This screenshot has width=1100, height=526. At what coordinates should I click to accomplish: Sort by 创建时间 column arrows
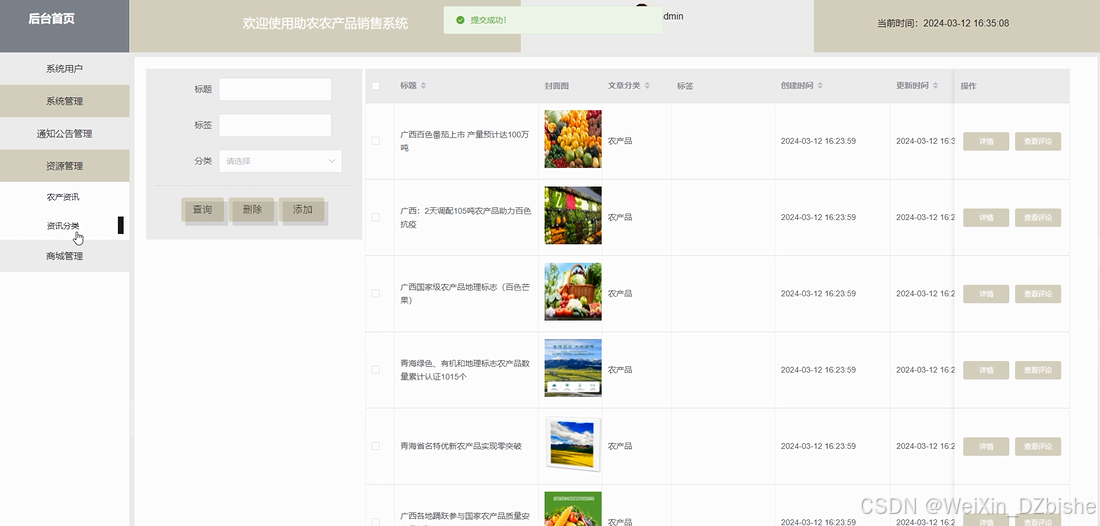pyautogui.click(x=820, y=86)
